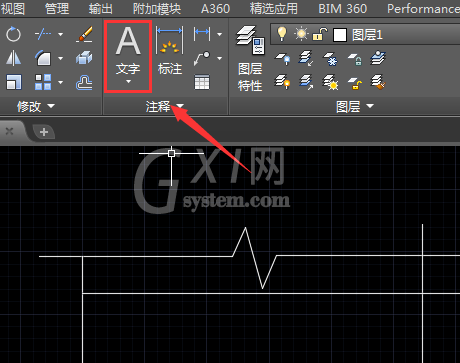
Task: Click 图层1 white color swatch
Action: tap(340, 35)
